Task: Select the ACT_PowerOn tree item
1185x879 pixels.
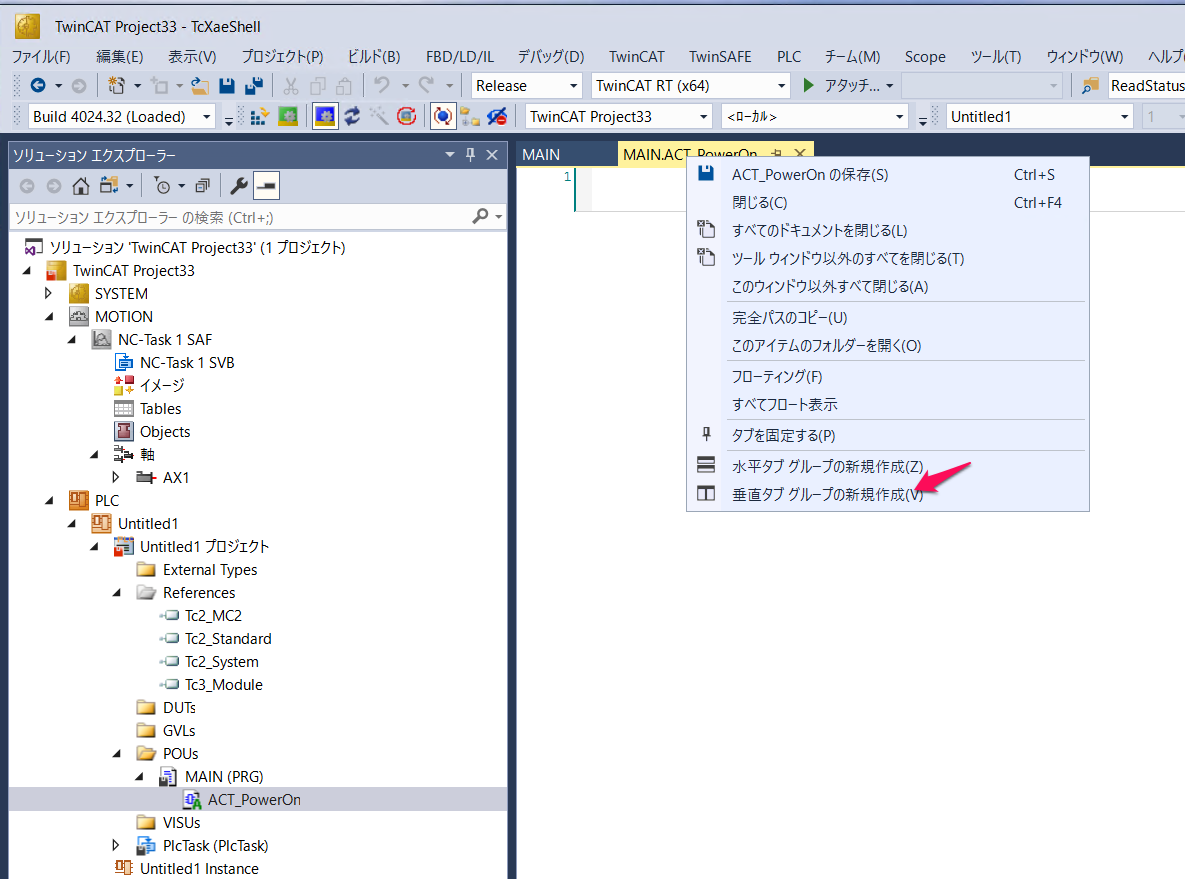Action: (254, 800)
